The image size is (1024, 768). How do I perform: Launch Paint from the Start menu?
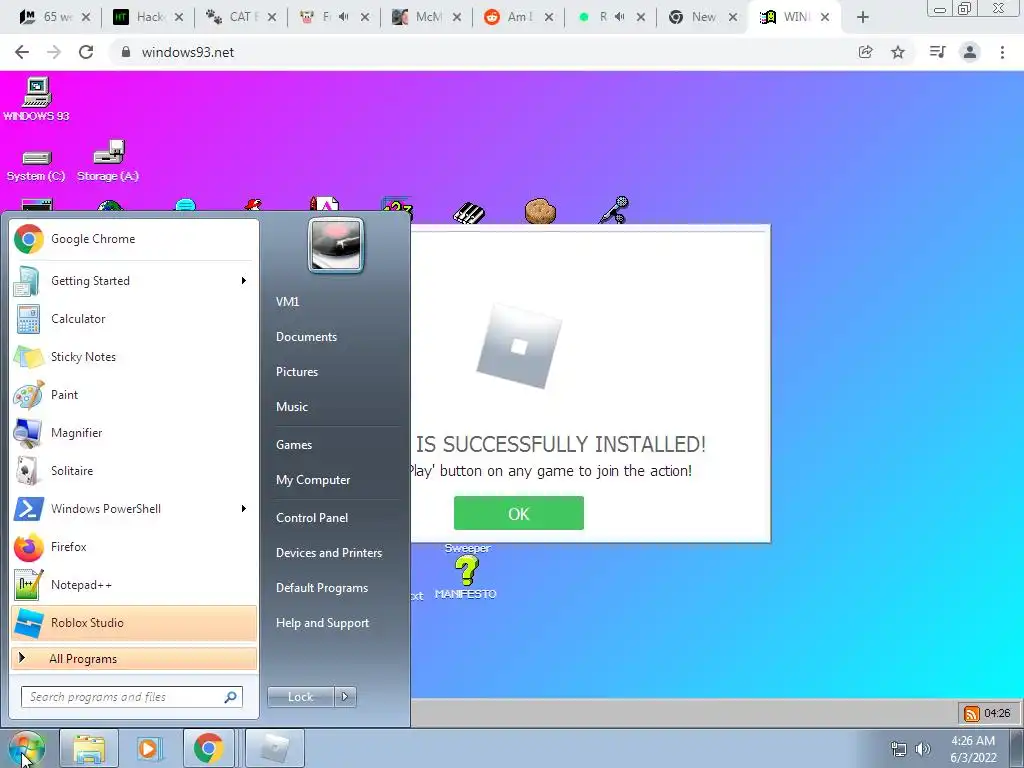tap(134, 394)
